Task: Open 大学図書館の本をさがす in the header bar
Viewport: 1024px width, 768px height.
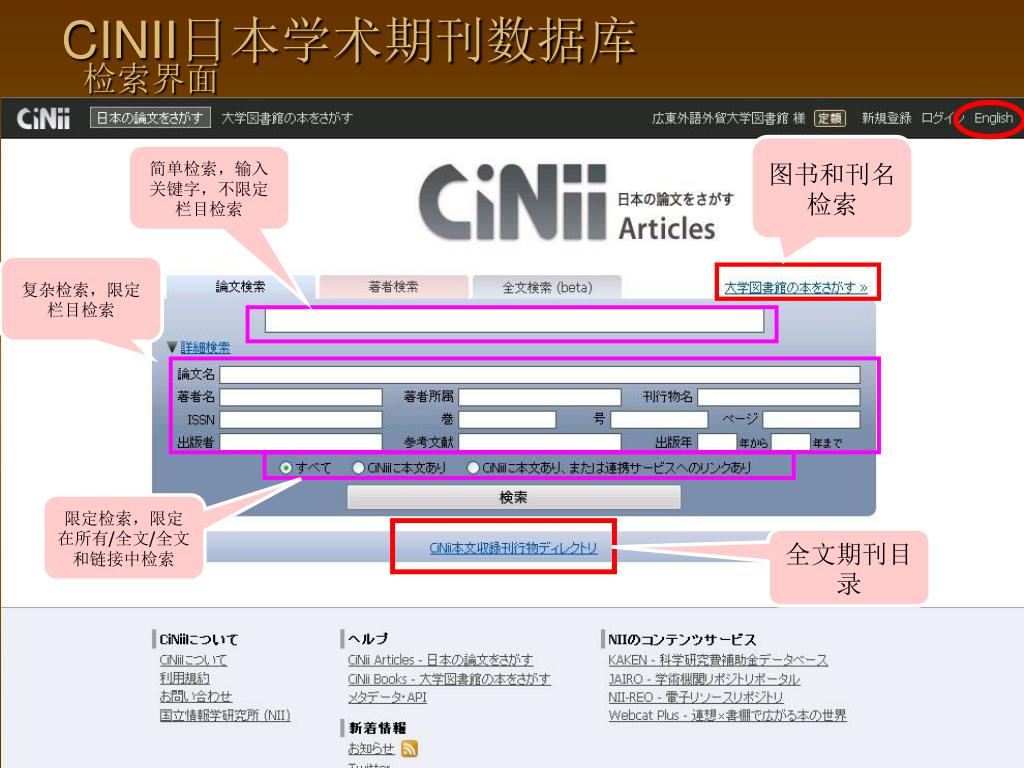Action: coord(287,118)
